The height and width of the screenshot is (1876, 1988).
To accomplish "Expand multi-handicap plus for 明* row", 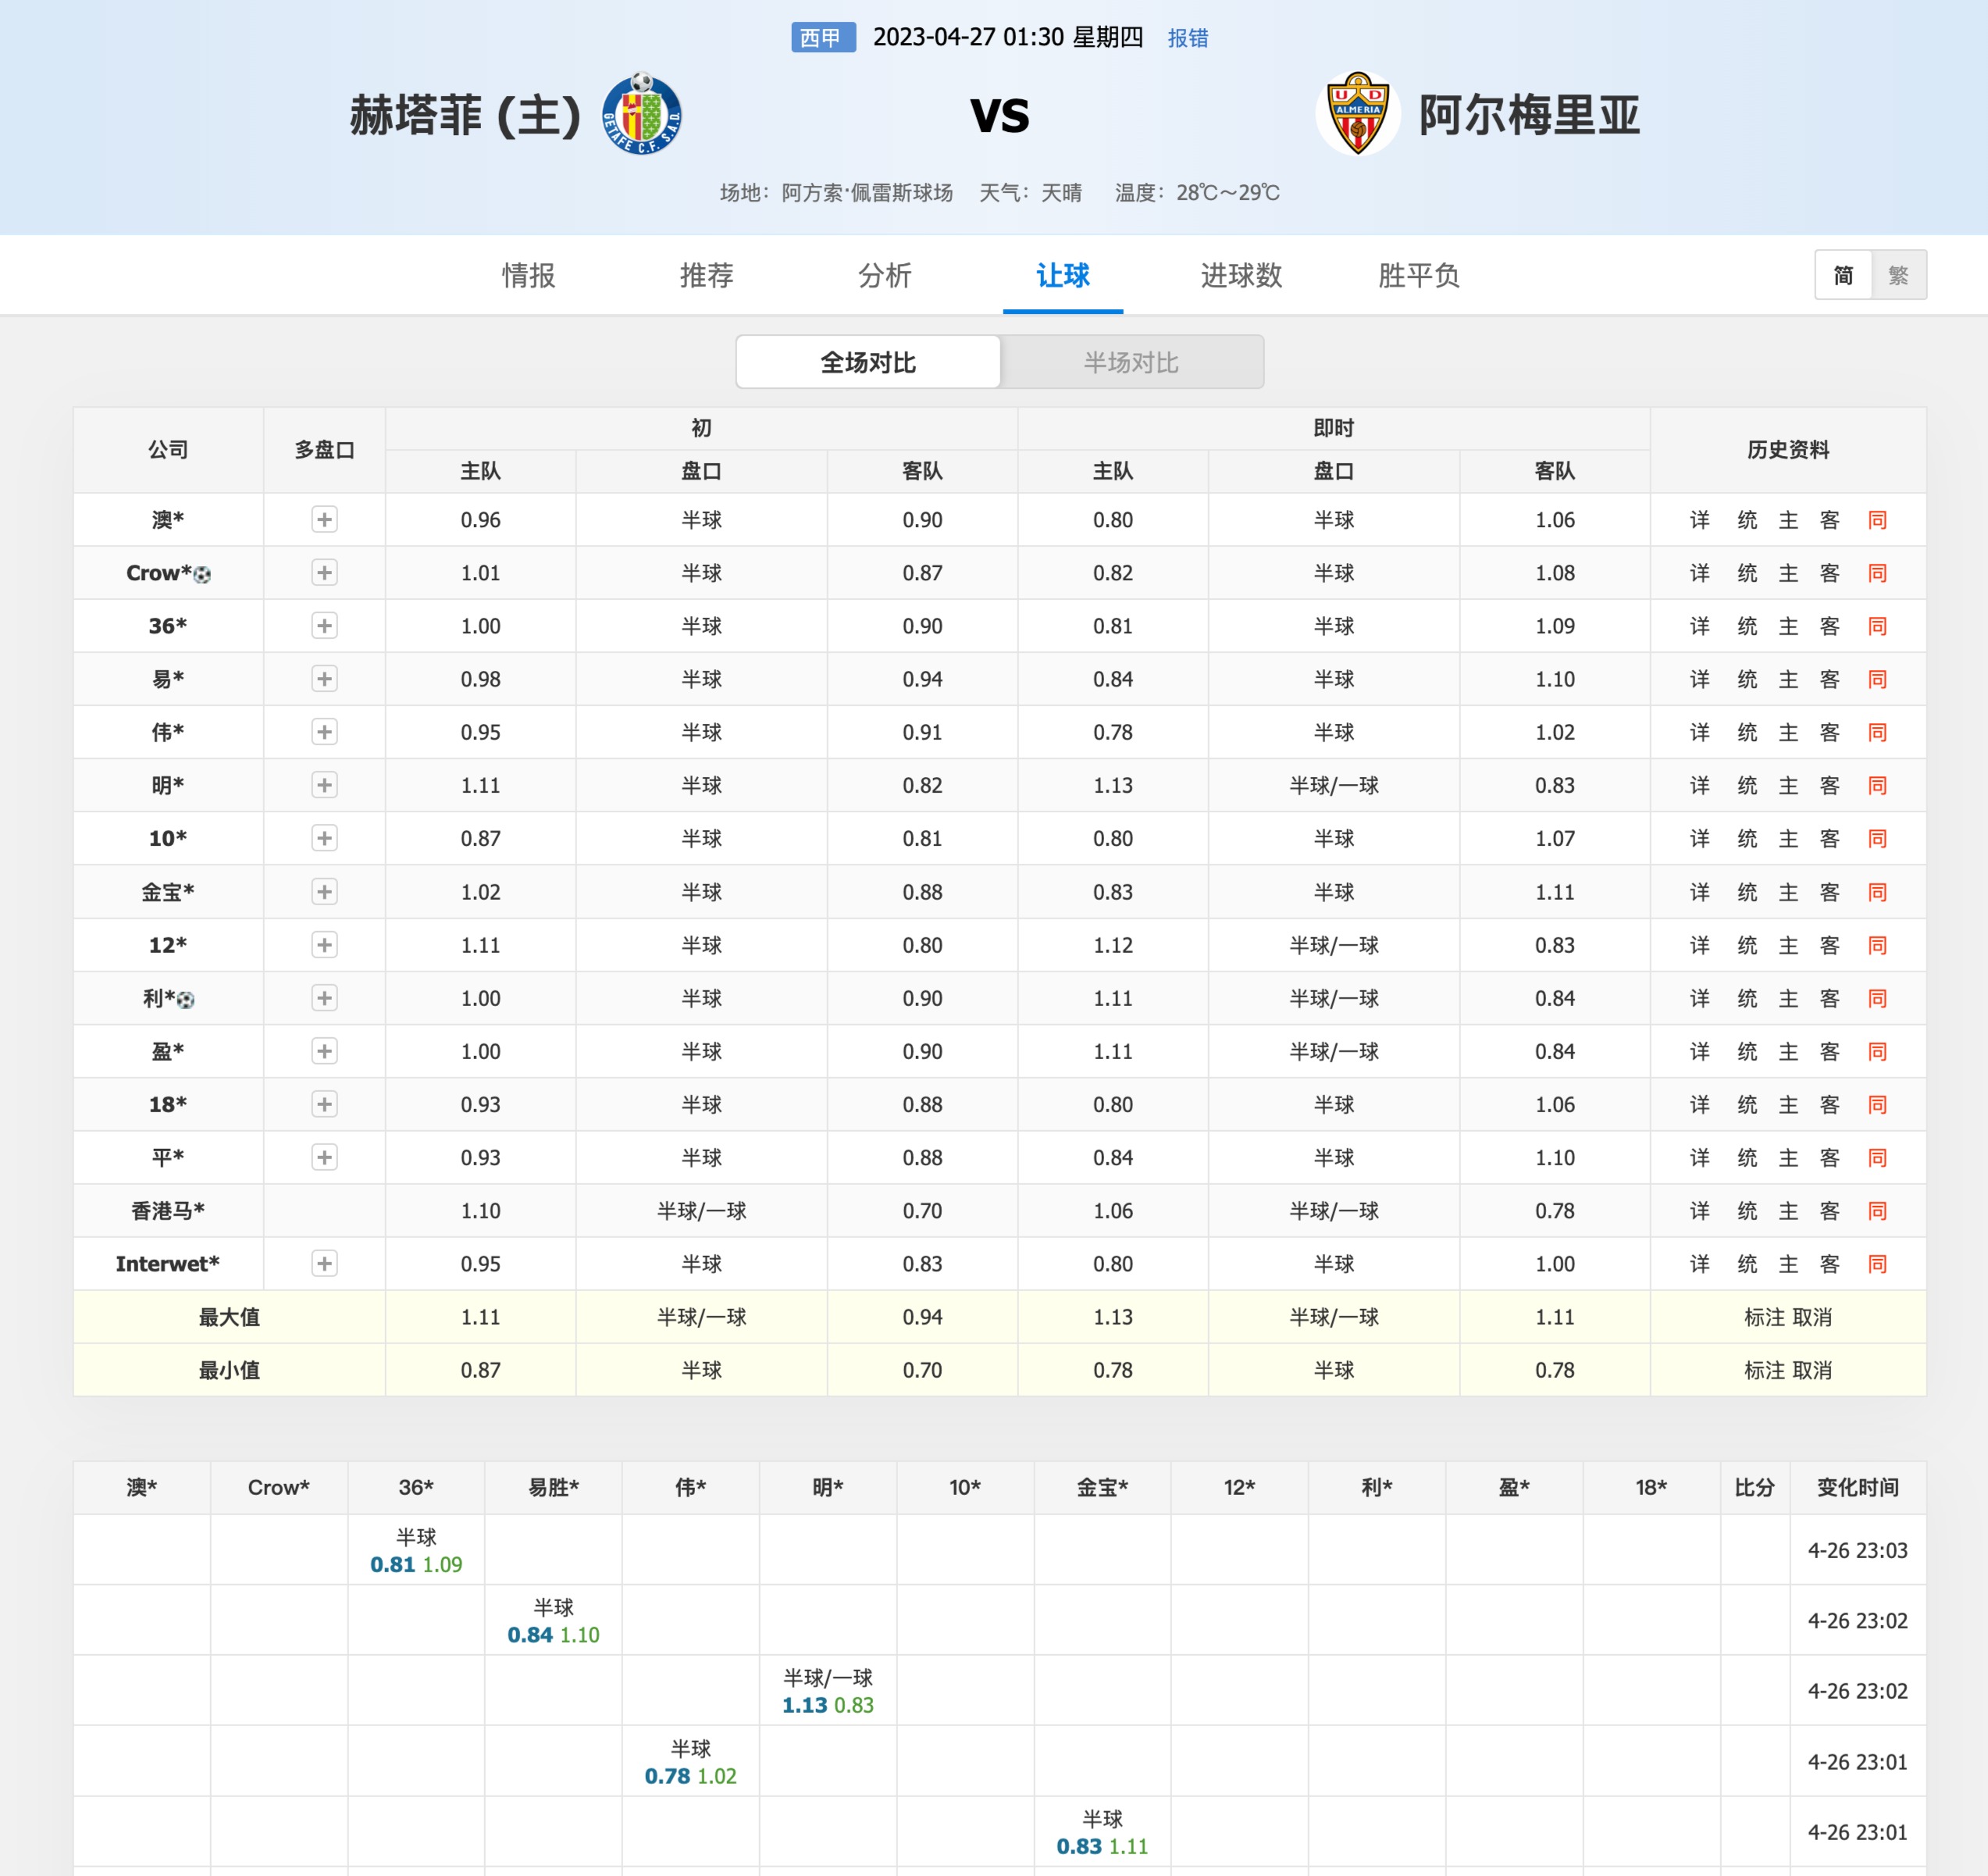I will [324, 785].
